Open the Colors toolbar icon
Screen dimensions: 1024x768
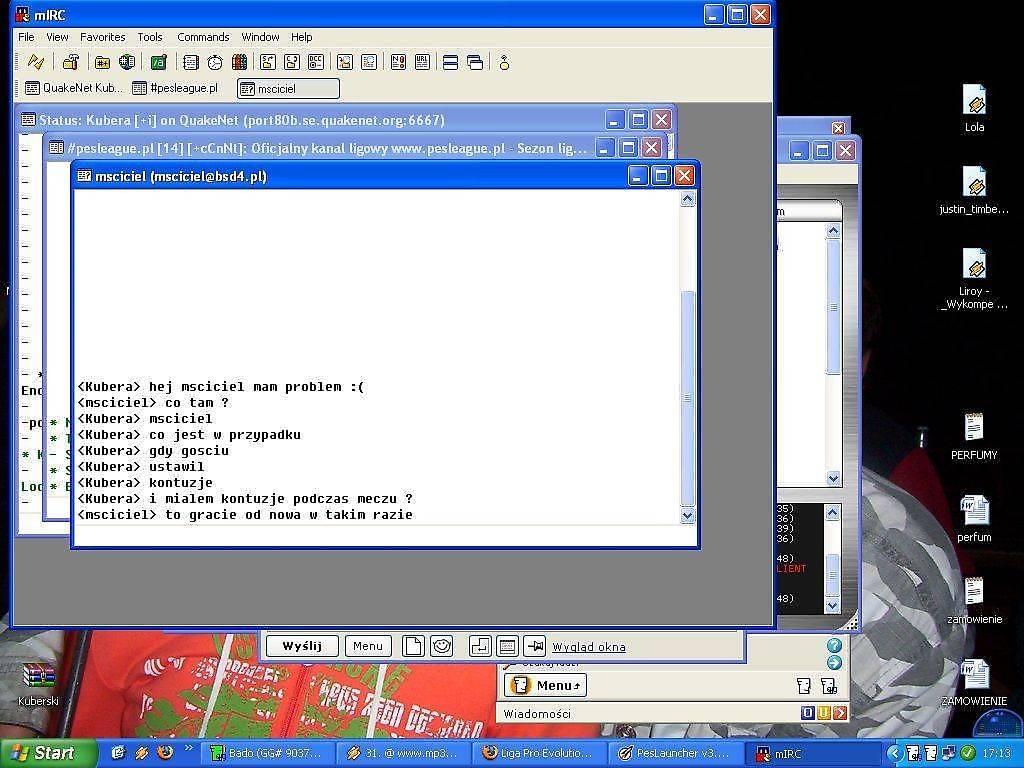pyautogui.click(x=240, y=62)
